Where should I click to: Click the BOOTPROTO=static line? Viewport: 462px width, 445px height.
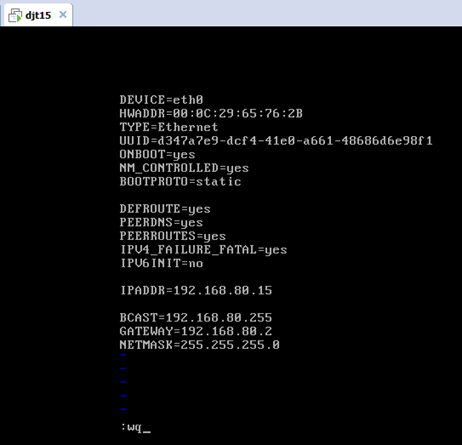pyautogui.click(x=180, y=182)
